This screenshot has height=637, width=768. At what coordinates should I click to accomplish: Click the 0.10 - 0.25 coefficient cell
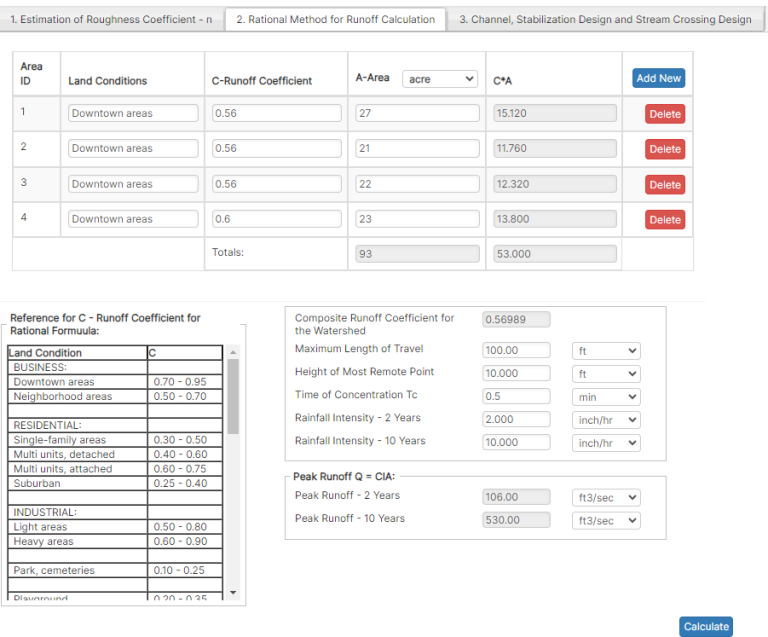pos(185,570)
